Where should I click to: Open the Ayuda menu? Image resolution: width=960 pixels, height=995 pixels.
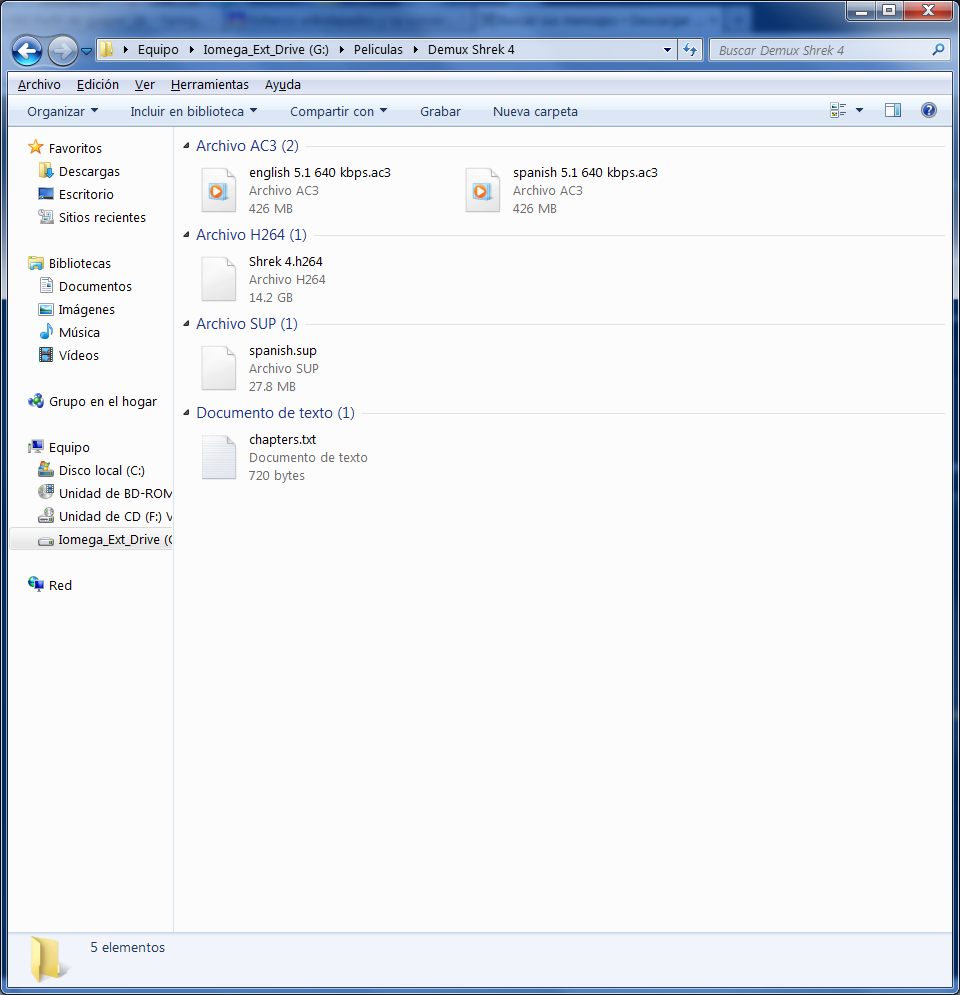(283, 84)
